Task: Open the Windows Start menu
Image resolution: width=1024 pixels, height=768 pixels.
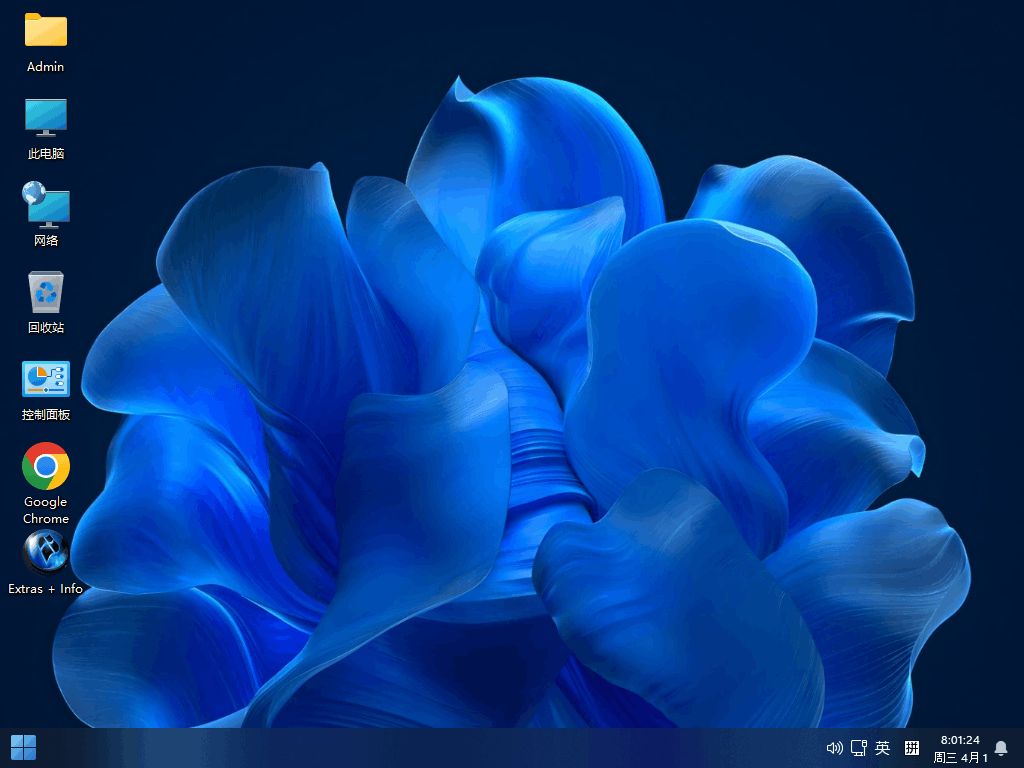Action: tap(23, 747)
